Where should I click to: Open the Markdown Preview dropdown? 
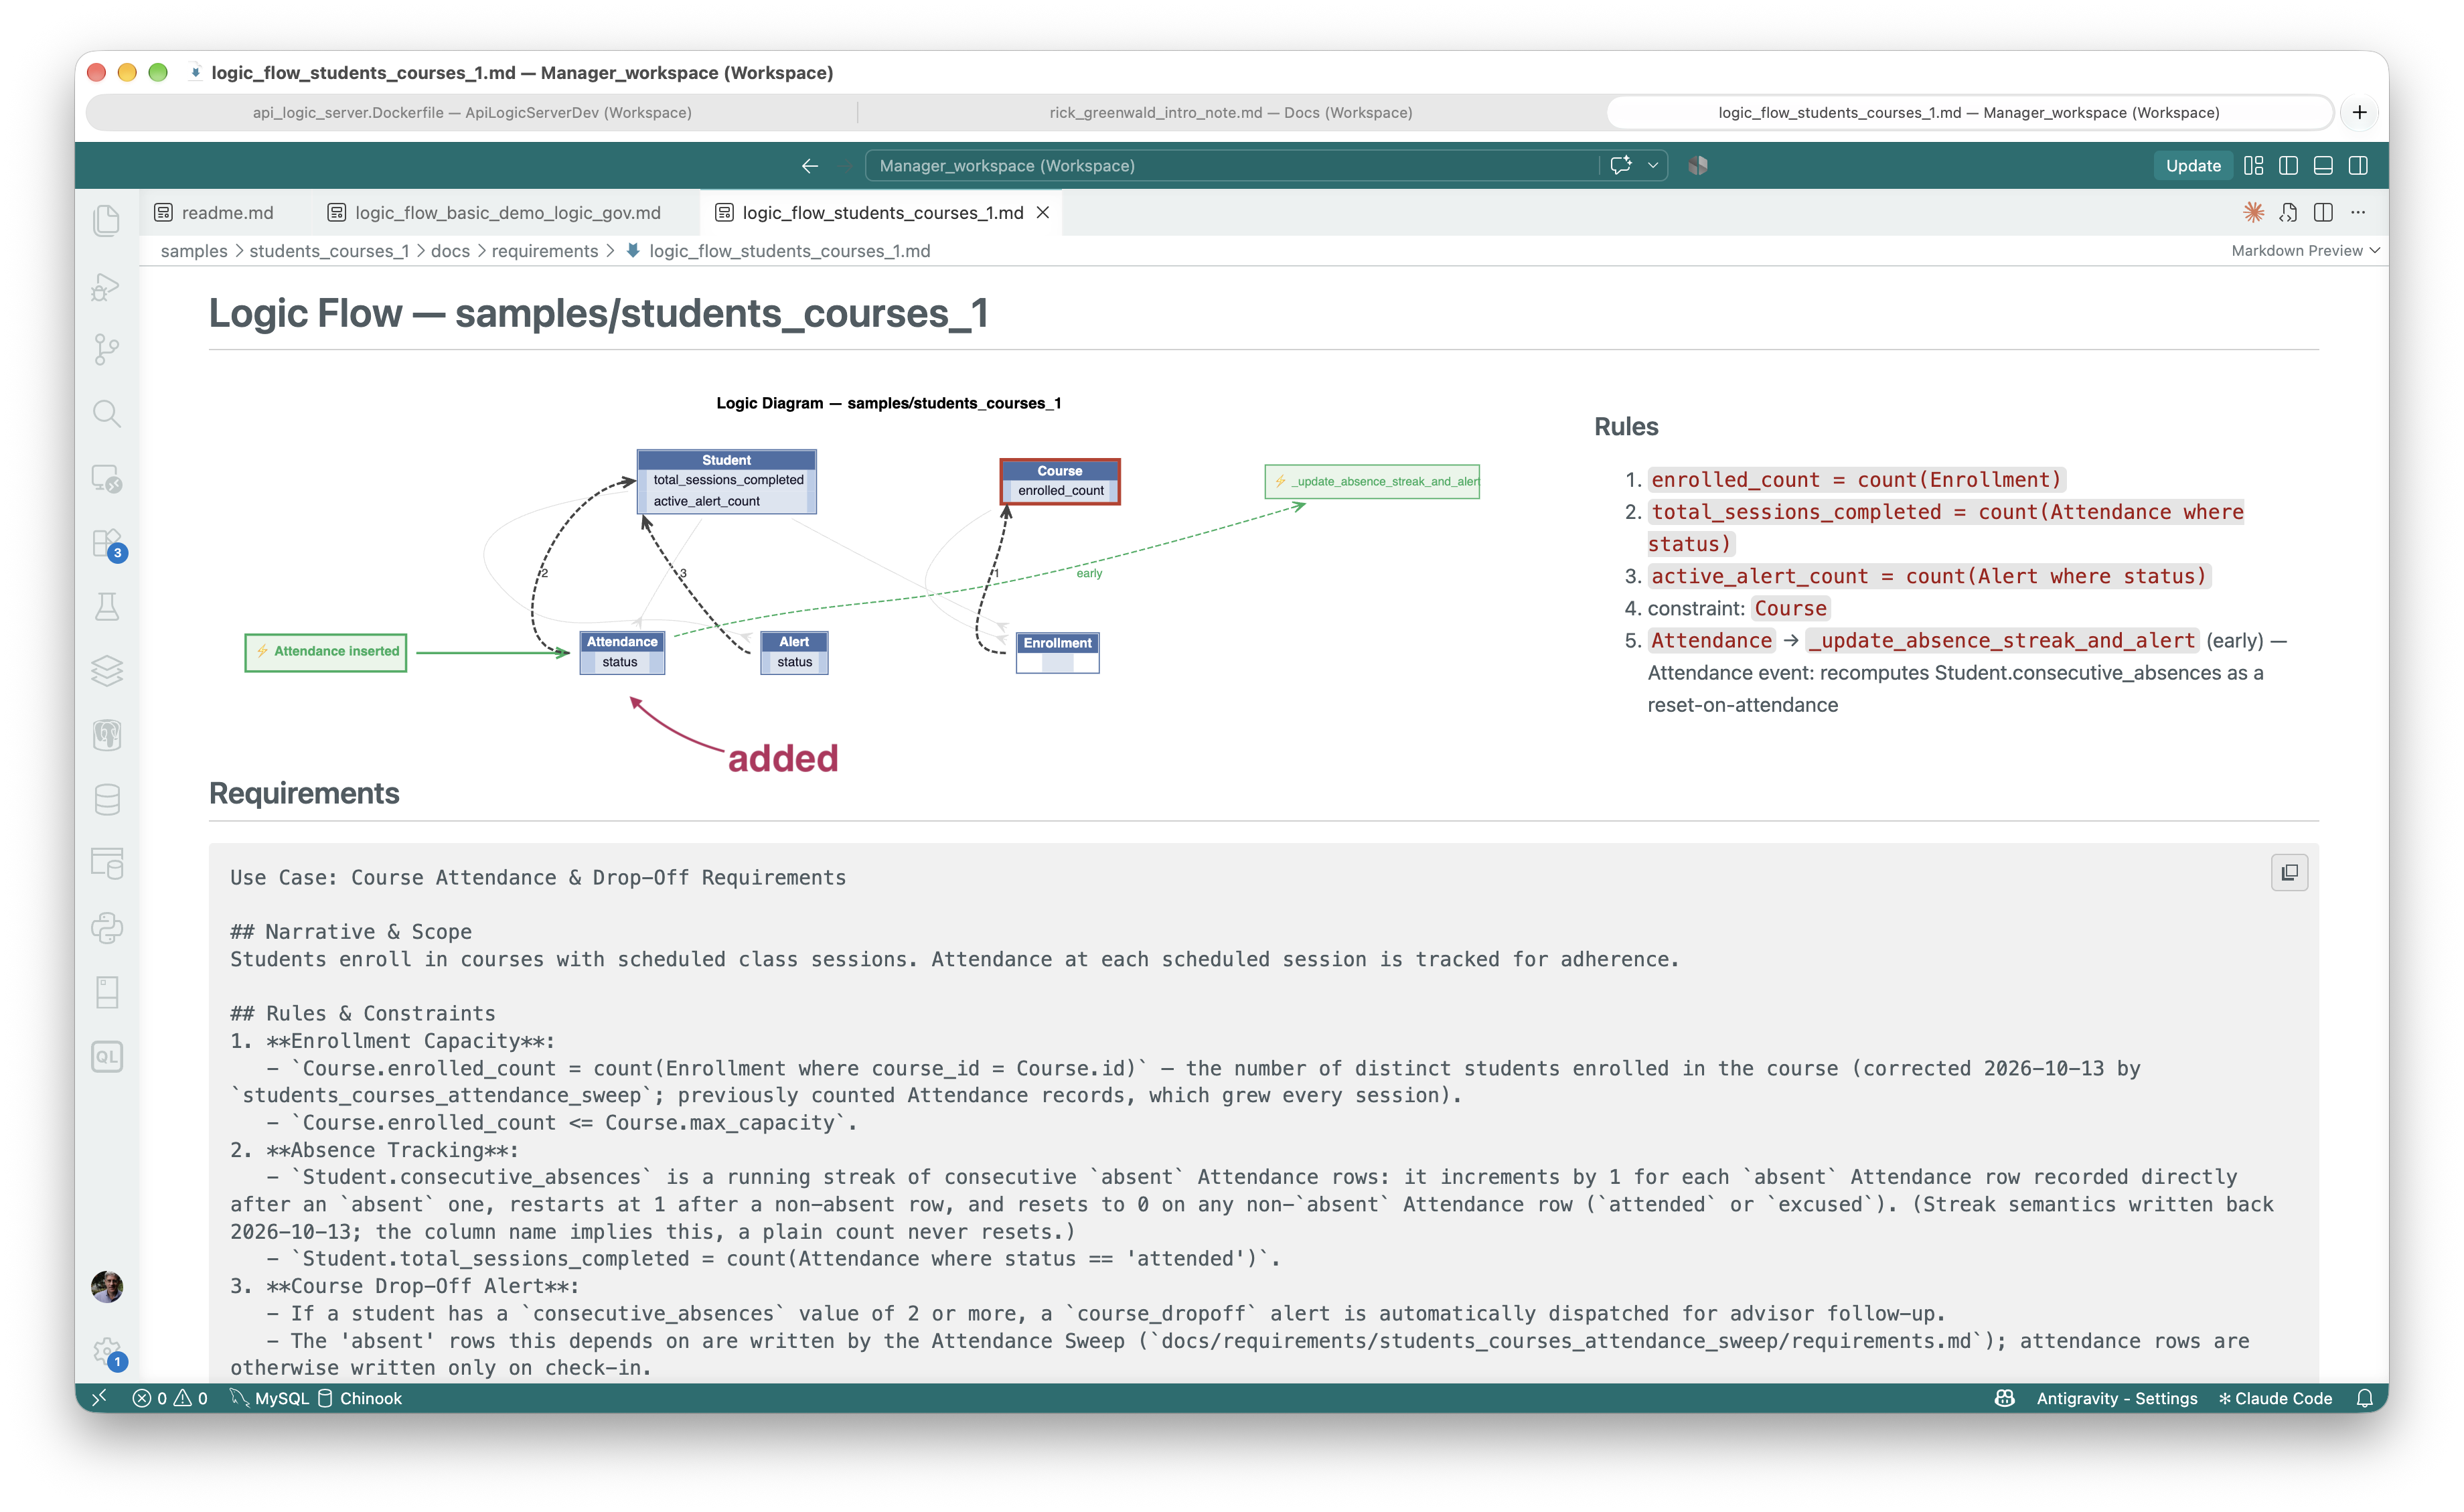click(2305, 251)
